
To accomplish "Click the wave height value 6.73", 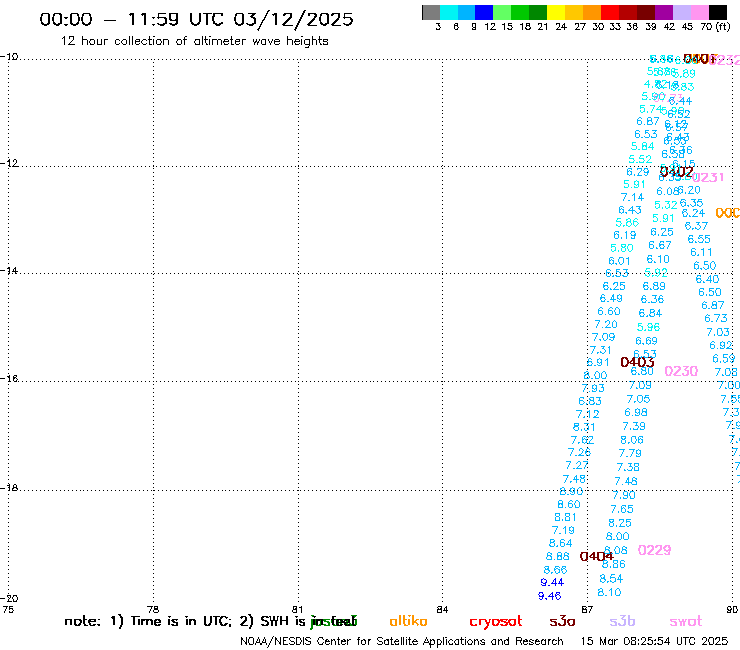I will [716, 319].
